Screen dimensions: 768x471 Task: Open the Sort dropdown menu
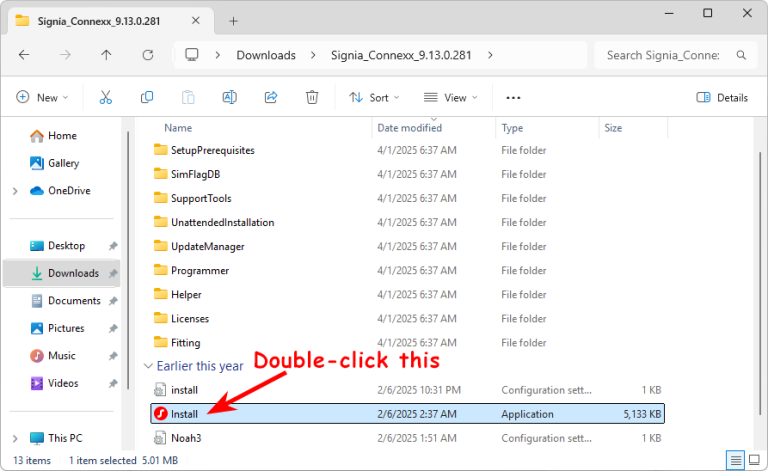374,97
